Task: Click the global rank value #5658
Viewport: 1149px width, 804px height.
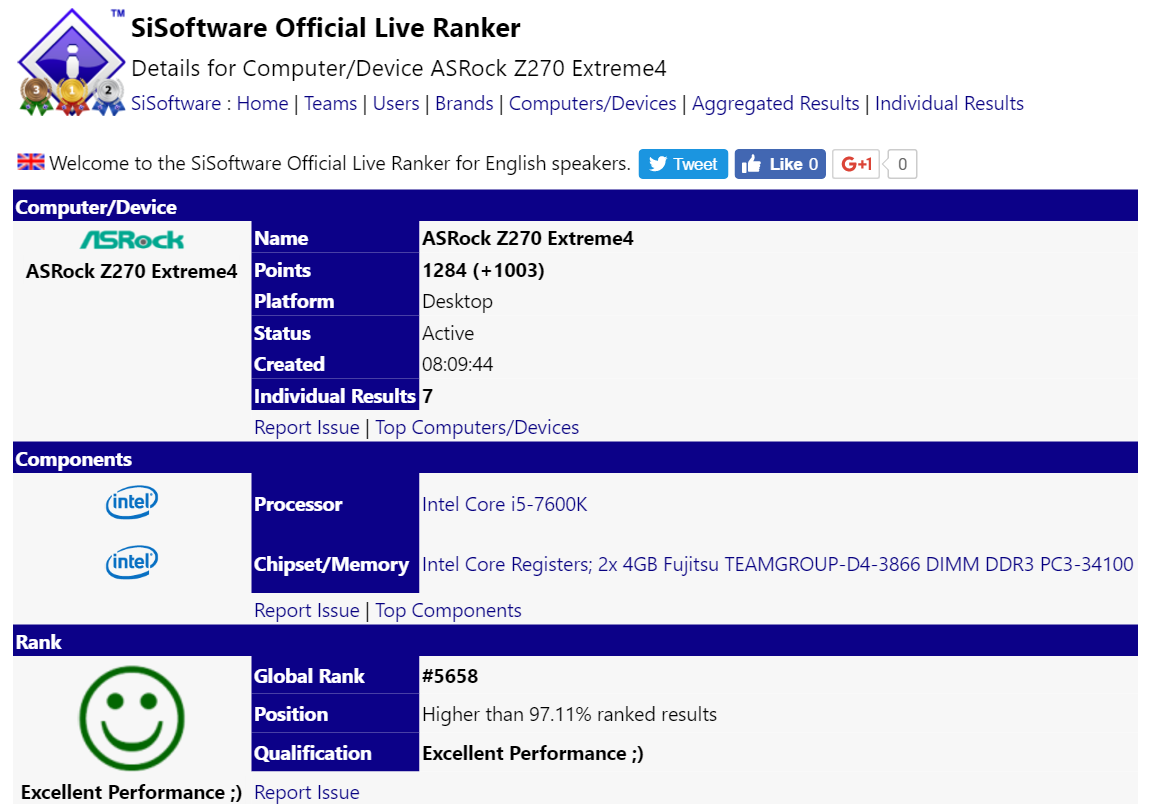Action: [450, 676]
